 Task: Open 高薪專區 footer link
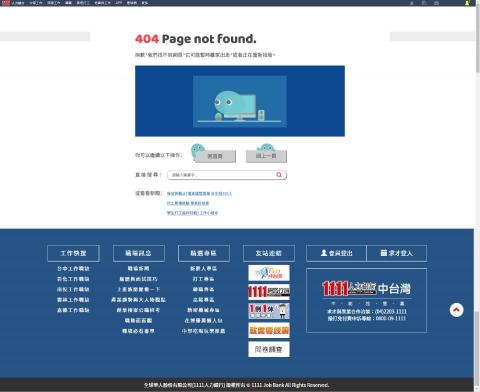(x=204, y=299)
